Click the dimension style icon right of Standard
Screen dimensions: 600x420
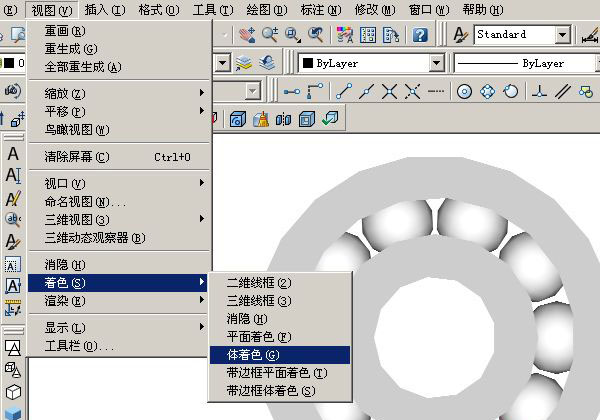(590, 35)
